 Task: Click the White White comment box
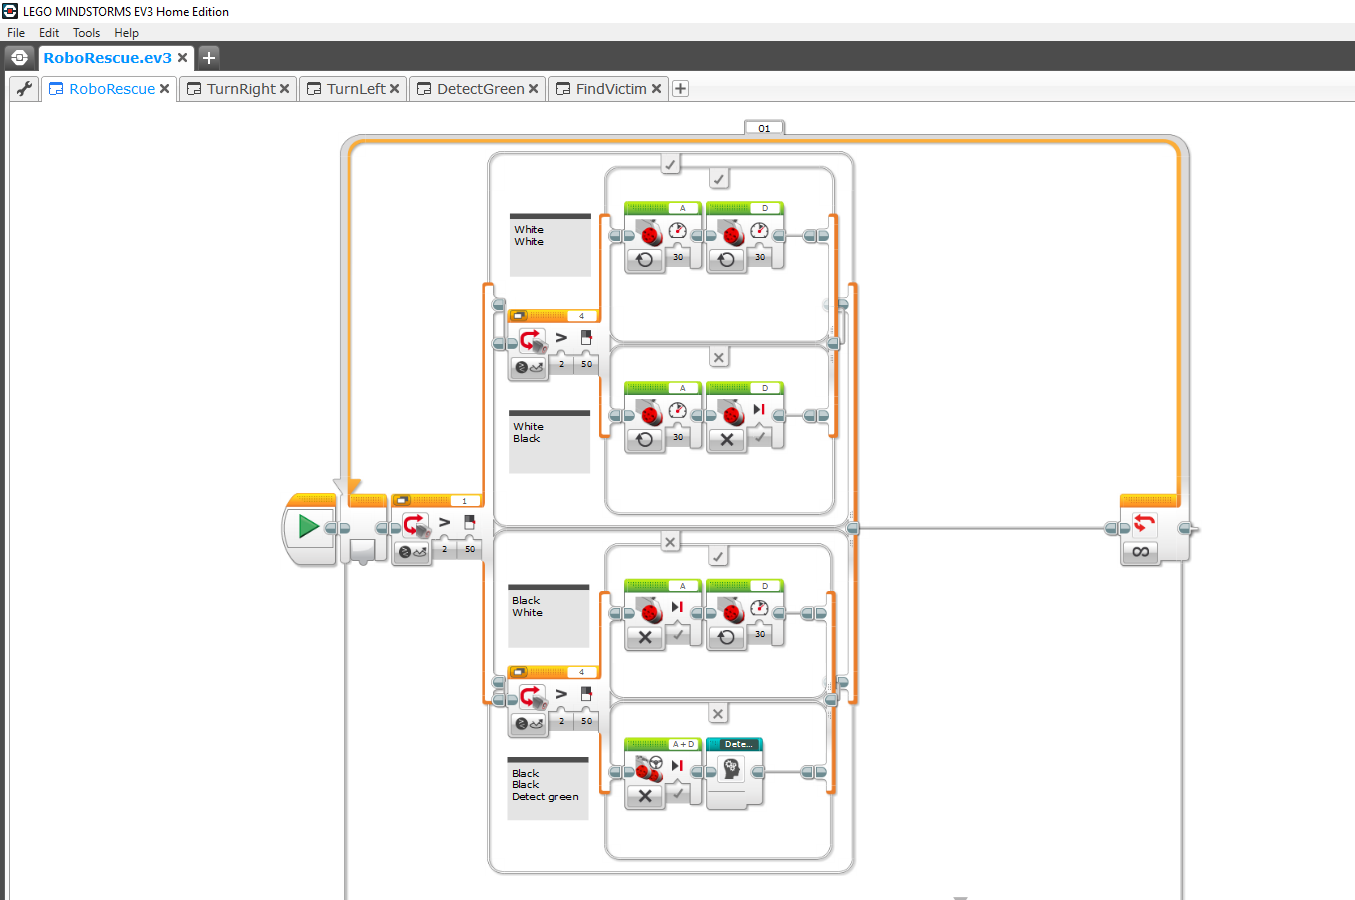point(551,244)
